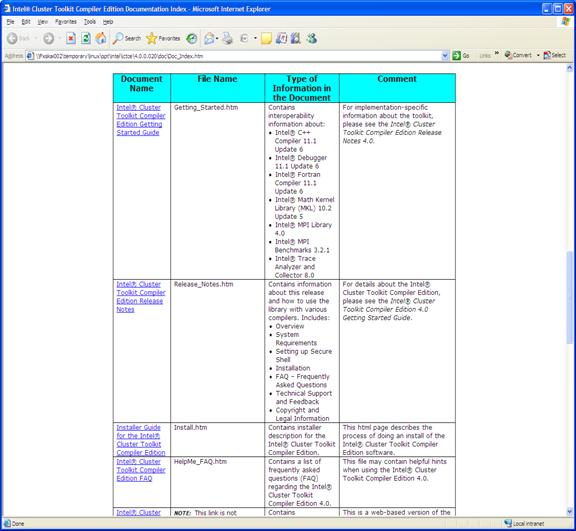Click the Go button
Image resolution: width=576 pixels, height=531 pixels.
click(461, 55)
